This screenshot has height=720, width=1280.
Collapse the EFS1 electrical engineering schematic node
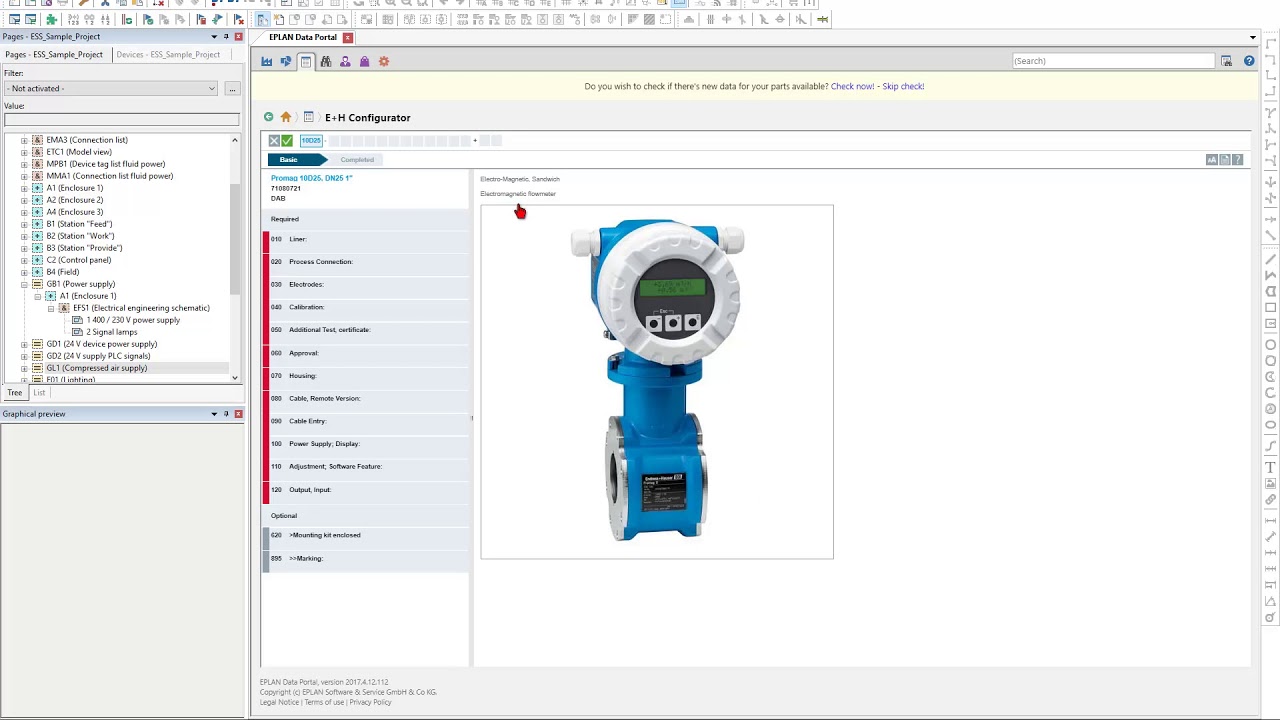click(51, 308)
